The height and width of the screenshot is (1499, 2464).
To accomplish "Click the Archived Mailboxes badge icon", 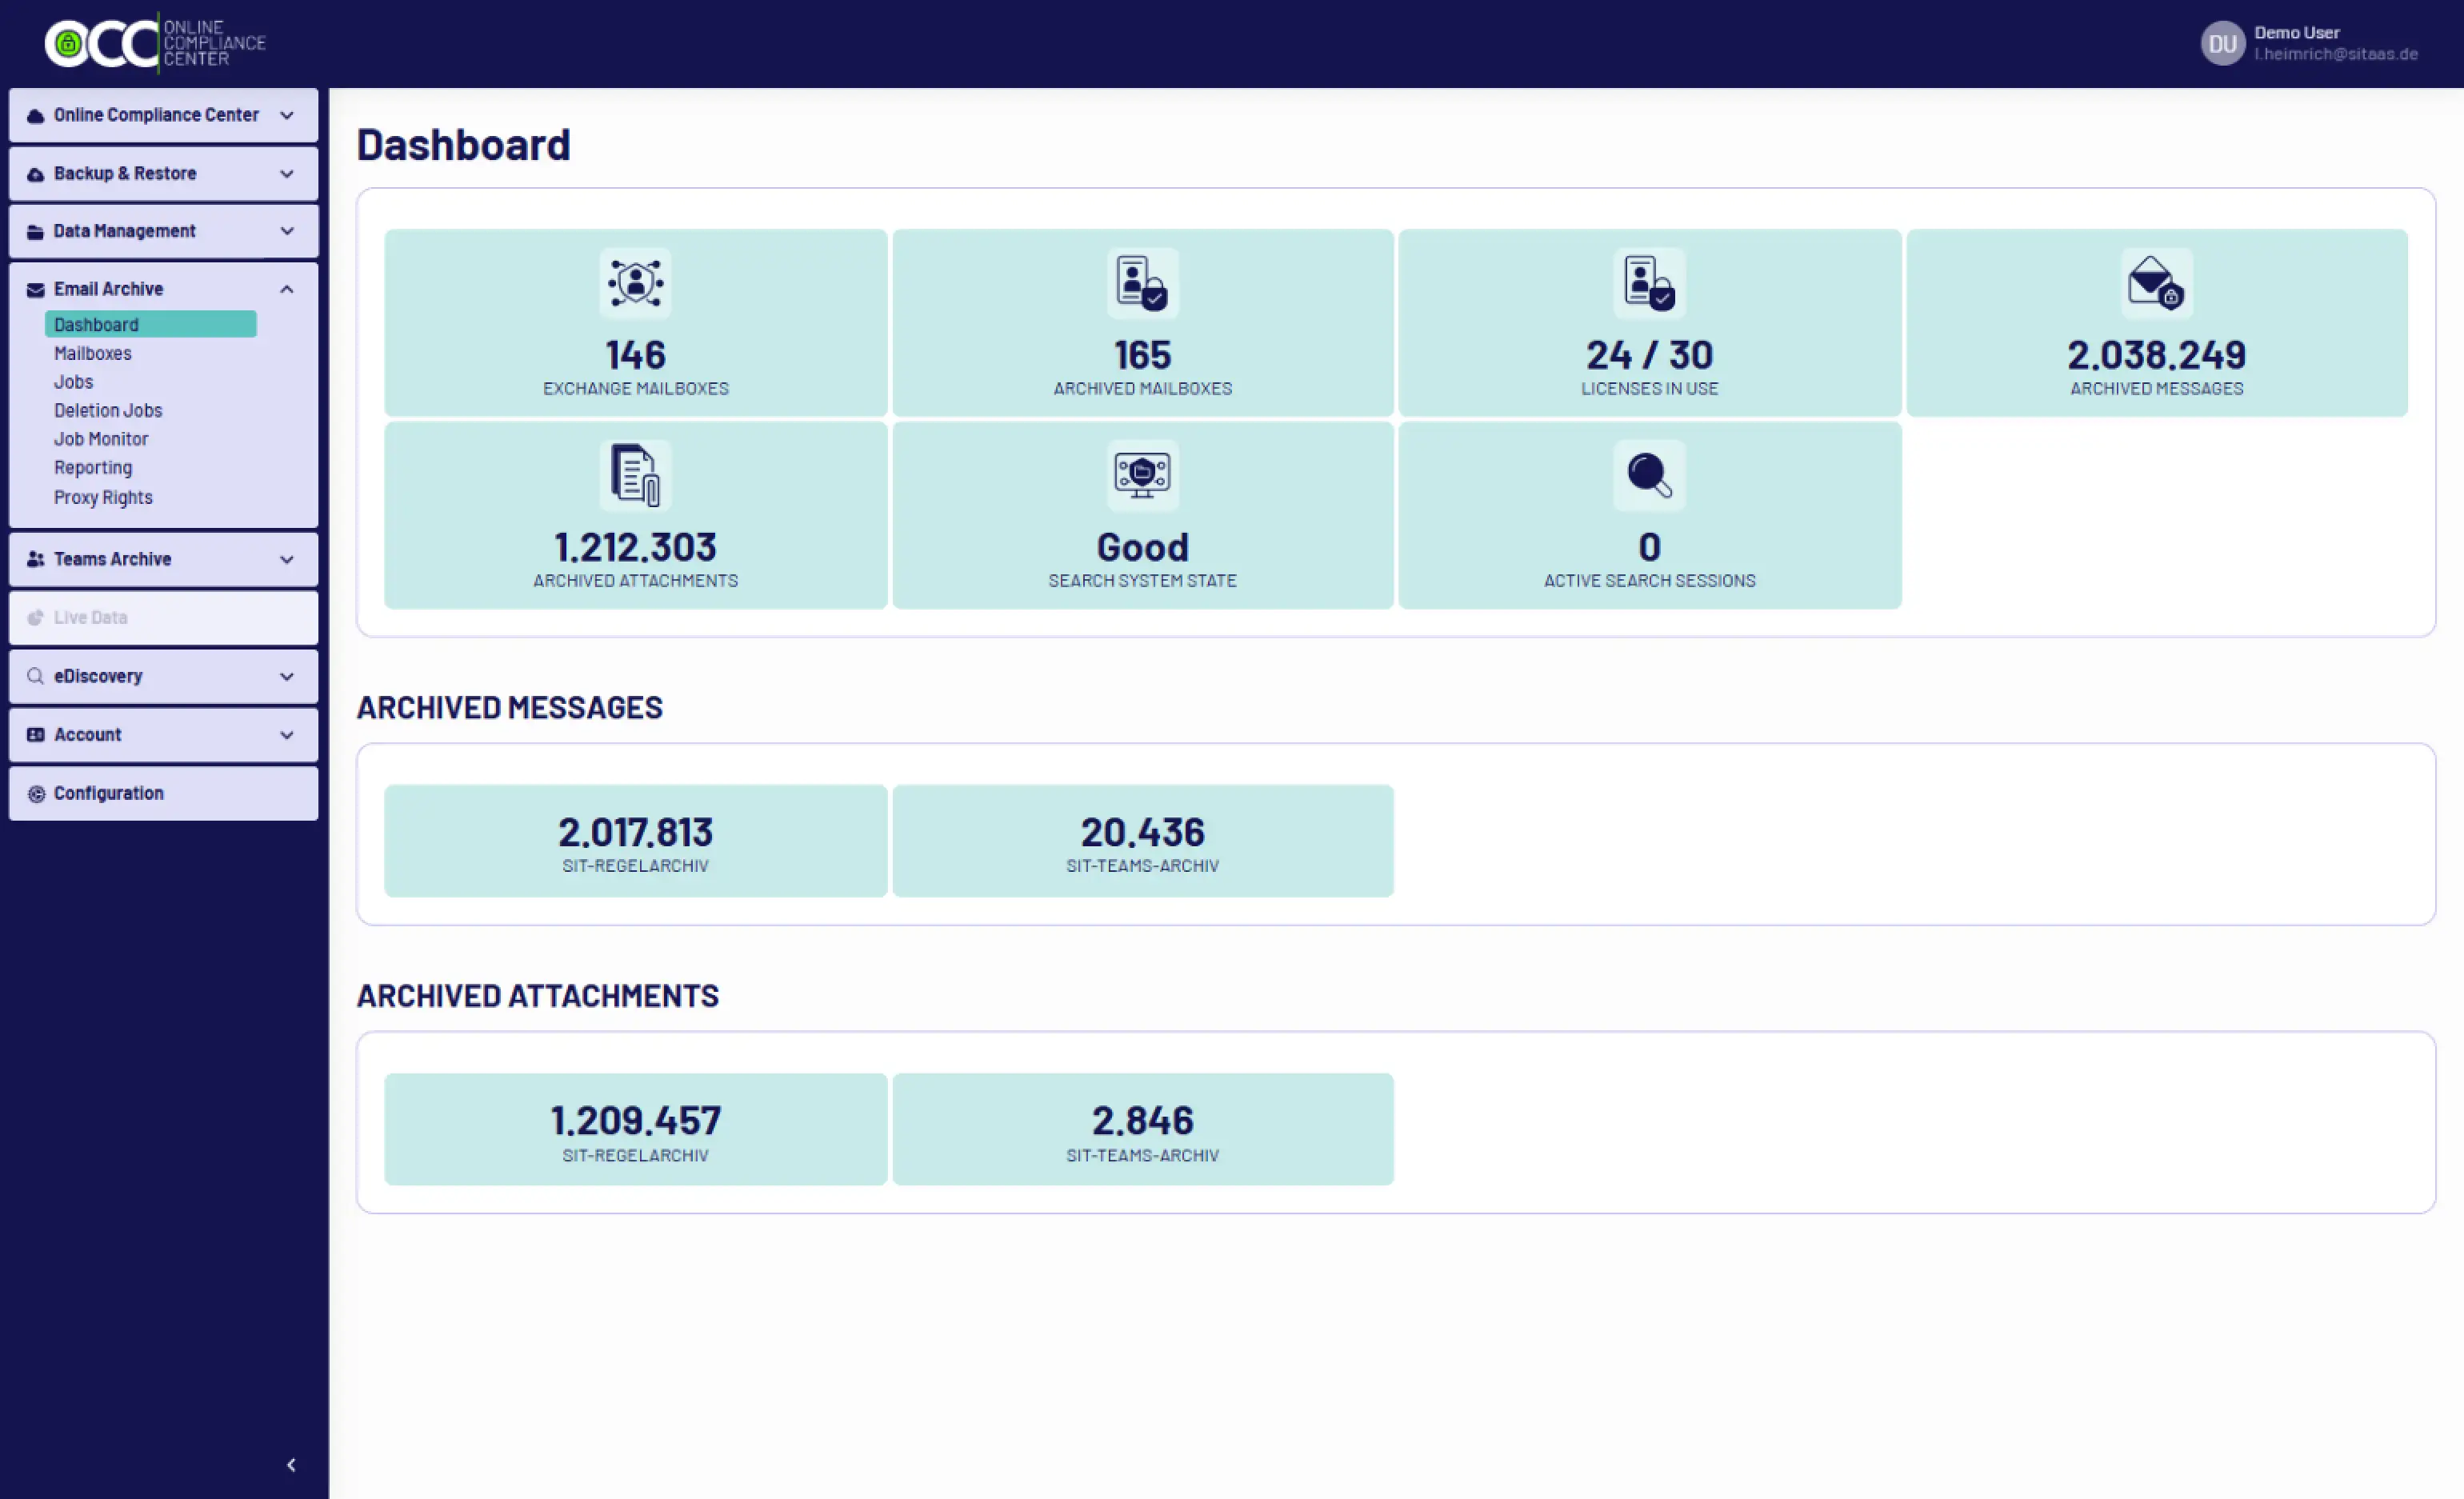I will [1142, 283].
